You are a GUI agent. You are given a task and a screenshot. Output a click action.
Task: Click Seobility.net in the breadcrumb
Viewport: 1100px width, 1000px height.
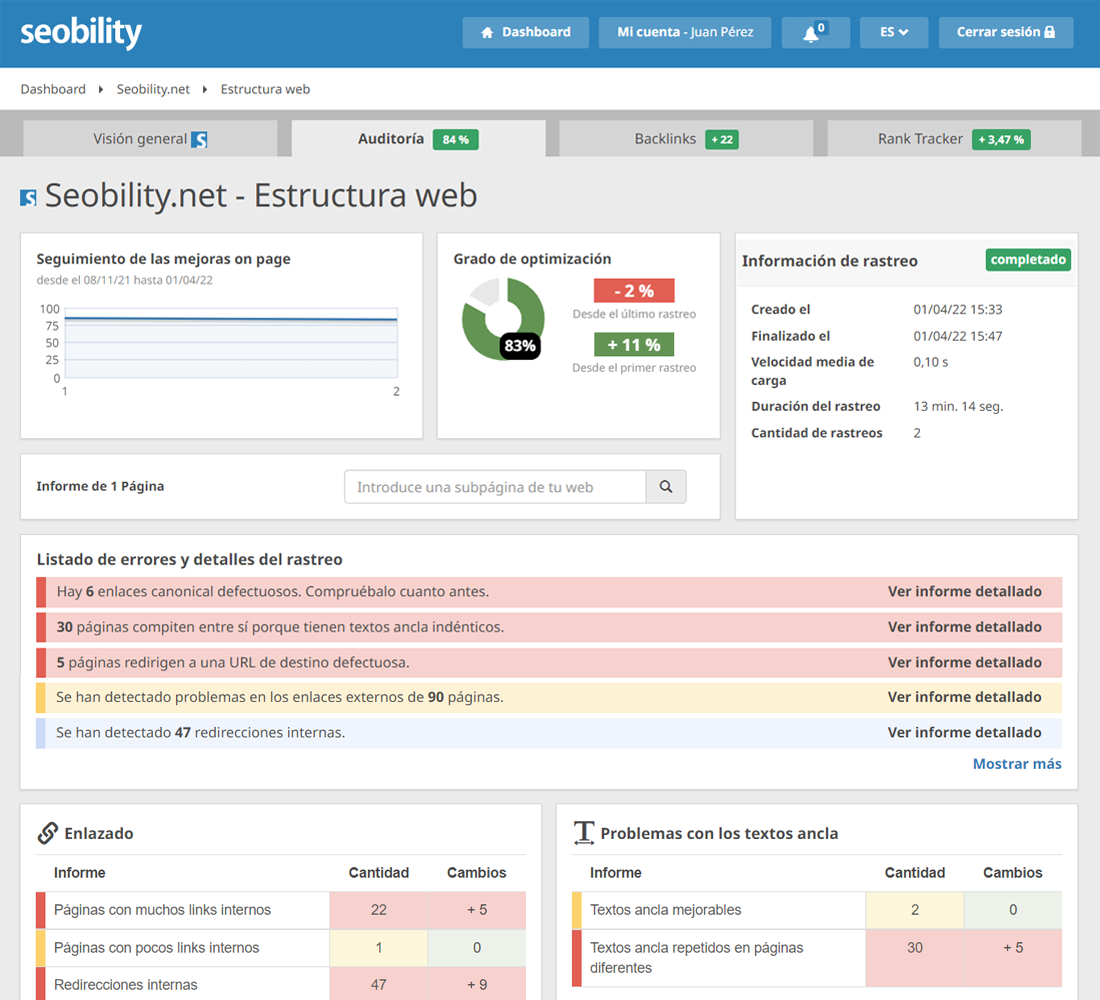(153, 89)
